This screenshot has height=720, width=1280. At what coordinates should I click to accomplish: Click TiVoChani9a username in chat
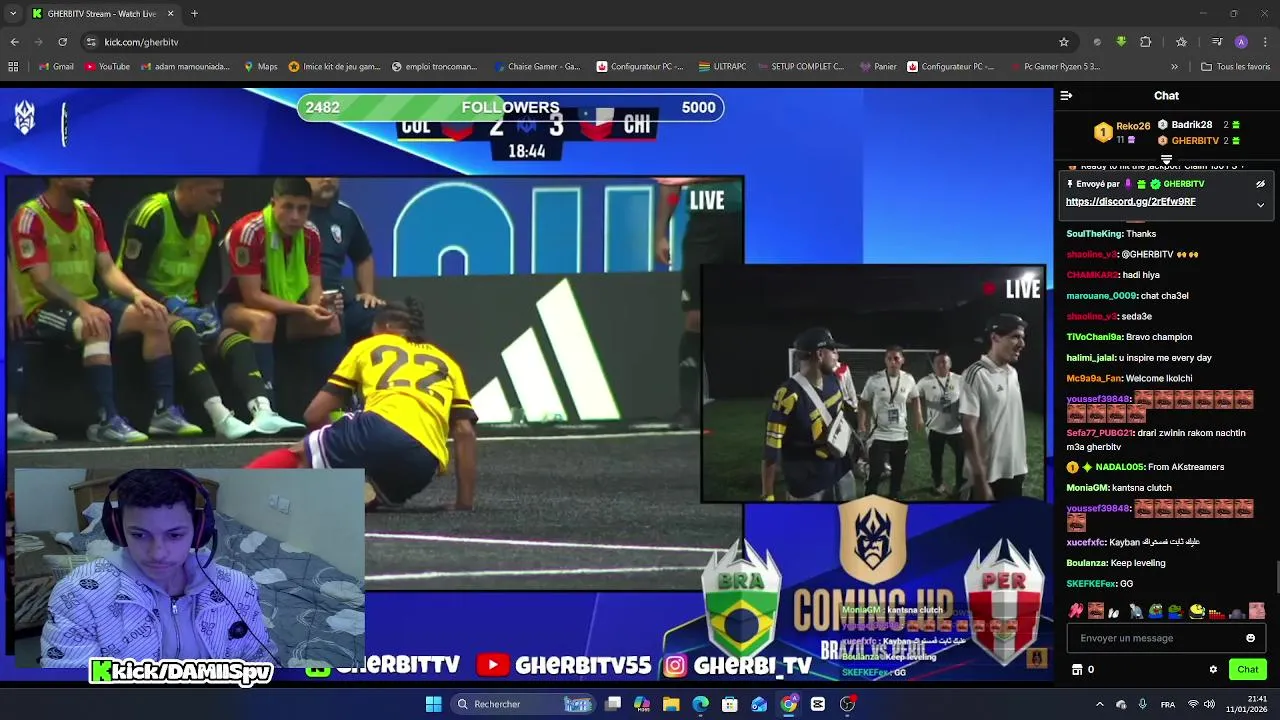1094,337
